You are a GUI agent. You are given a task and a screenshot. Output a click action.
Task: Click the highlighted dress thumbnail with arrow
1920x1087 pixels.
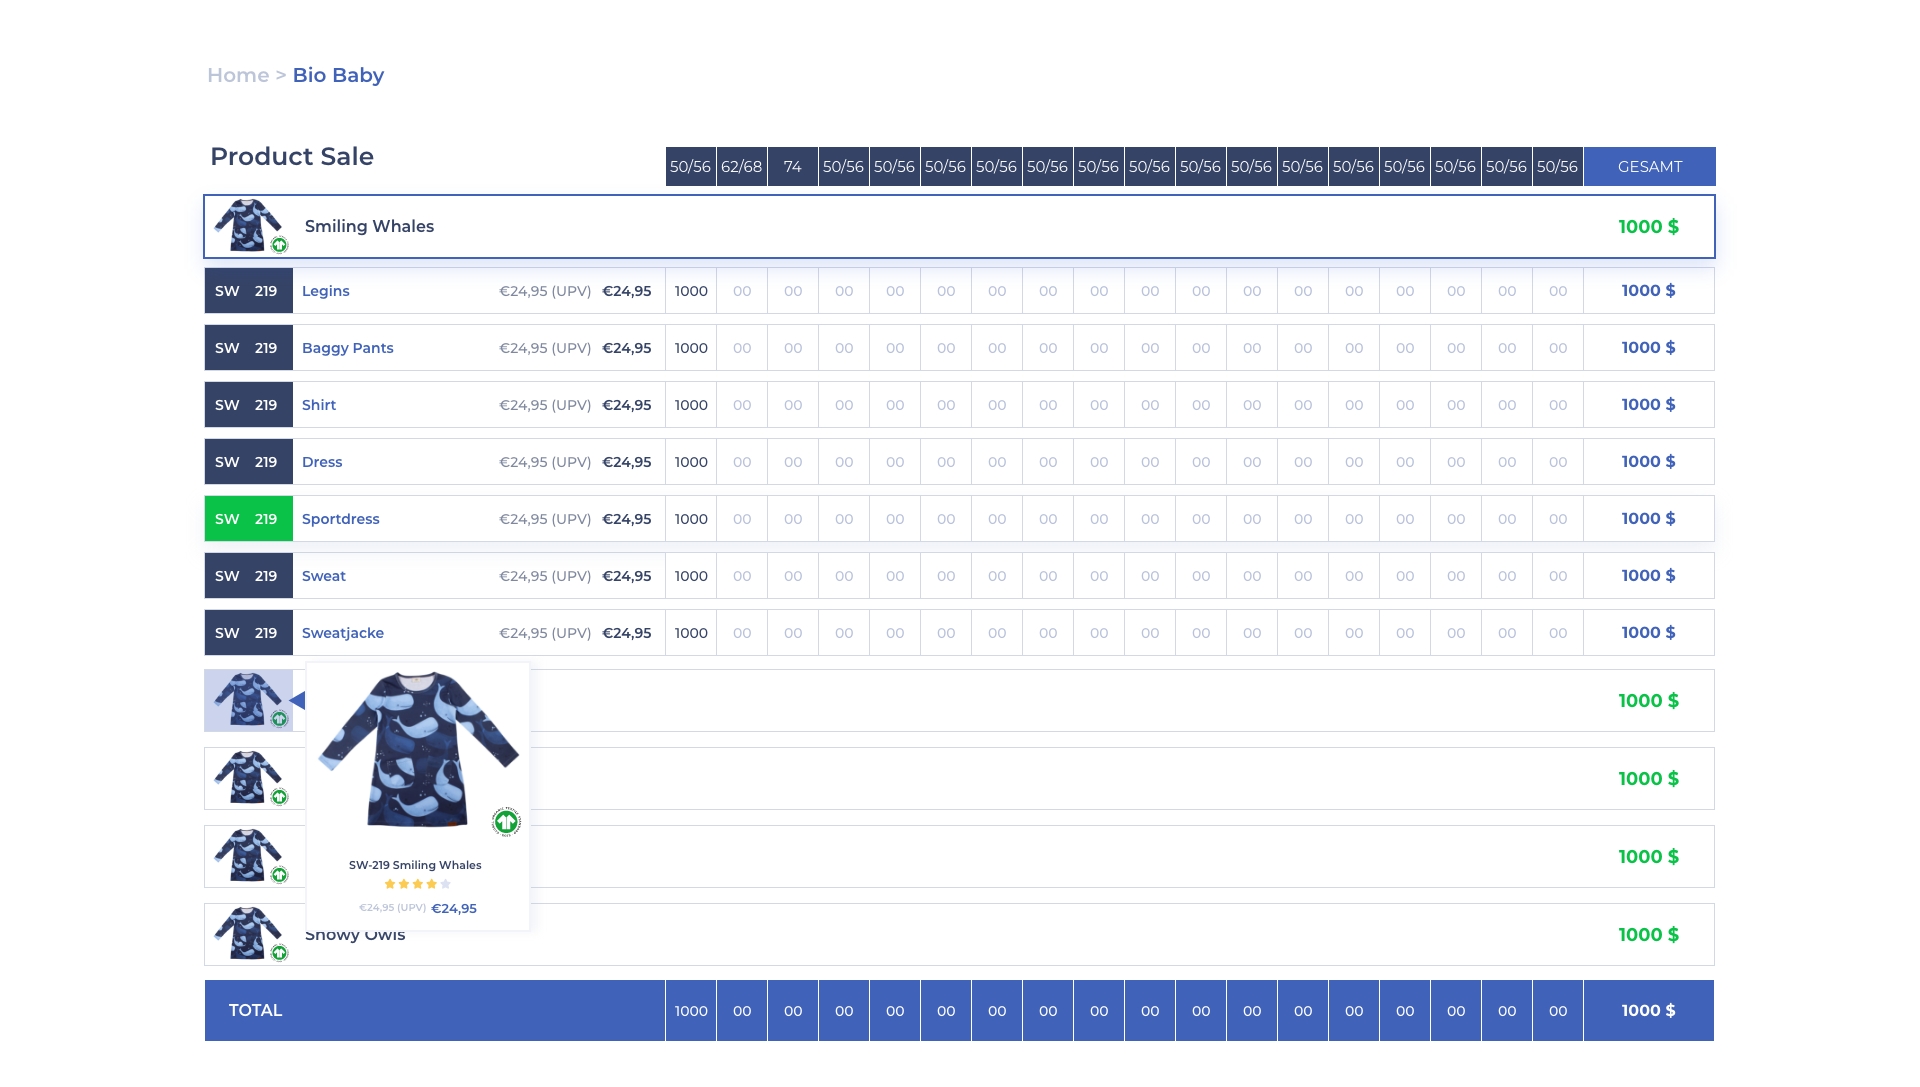point(247,700)
